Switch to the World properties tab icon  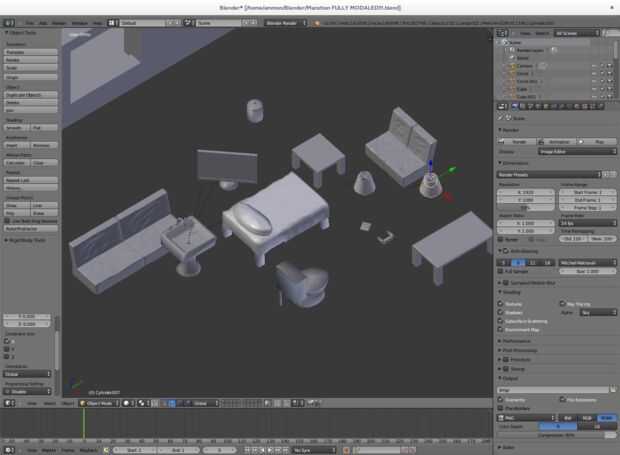click(x=538, y=106)
